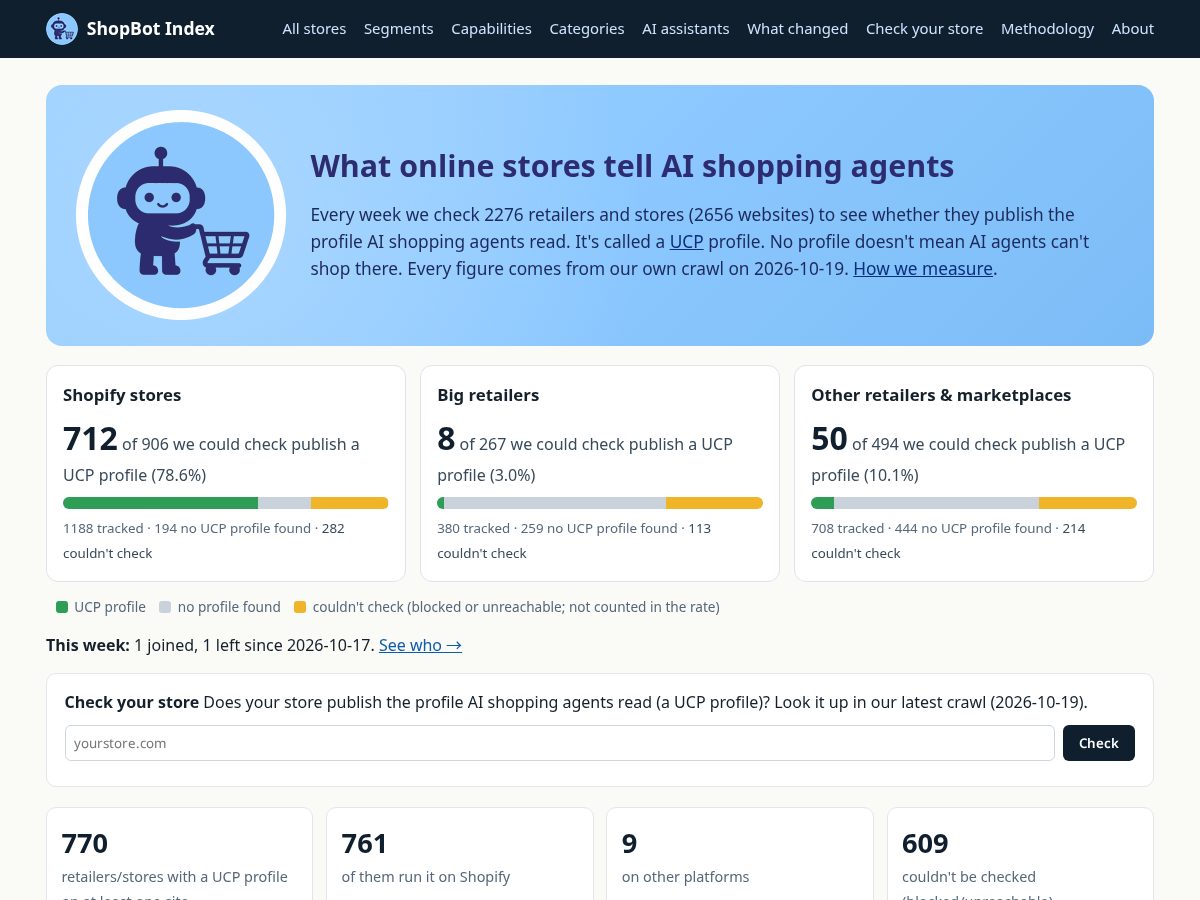This screenshot has width=1200, height=900.
Task: Click the Shopify stores card heading
Action: coord(122,395)
